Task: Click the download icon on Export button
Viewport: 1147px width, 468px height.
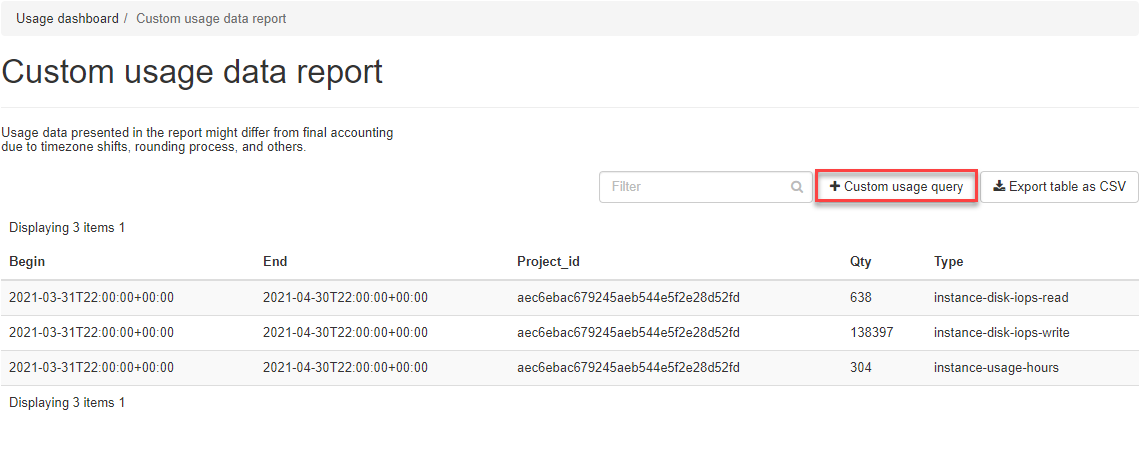Action: [999, 187]
